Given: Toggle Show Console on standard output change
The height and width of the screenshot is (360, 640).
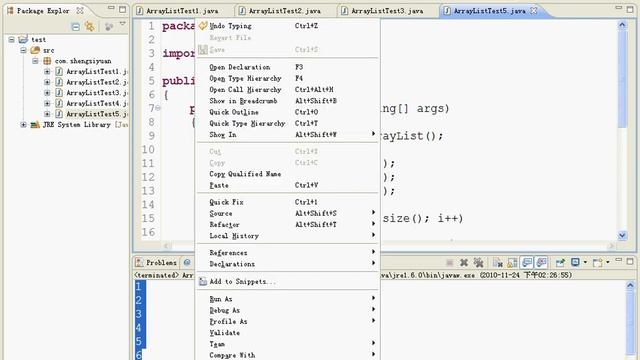Looking at the screenshot, I should 527,262.
